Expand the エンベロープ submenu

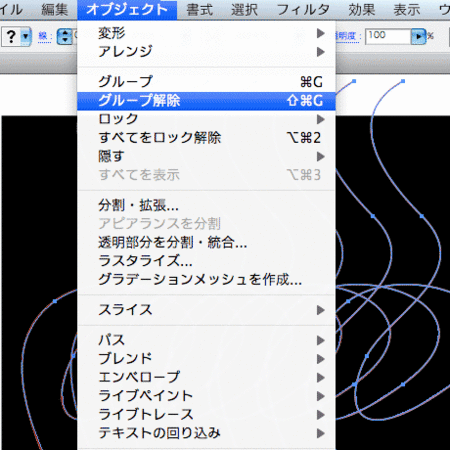206,377
